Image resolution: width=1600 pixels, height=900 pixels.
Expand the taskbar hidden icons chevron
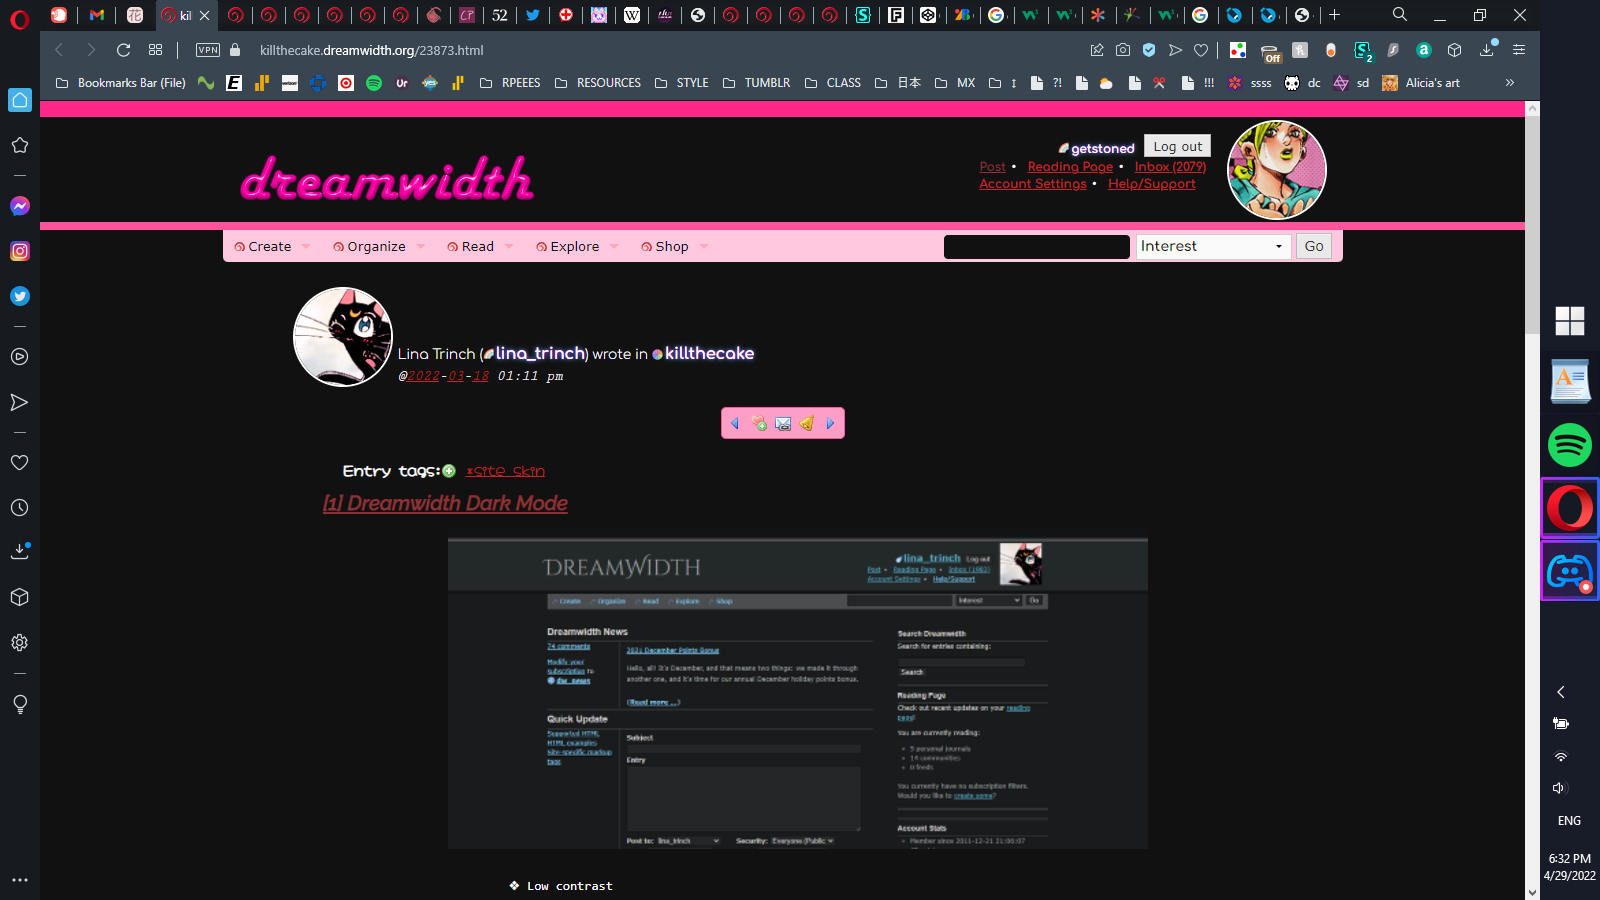pos(1560,692)
